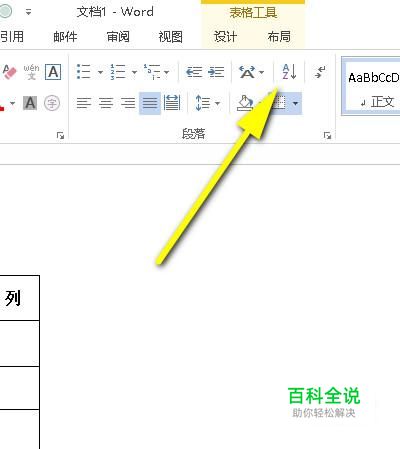Toggle the Character Border button
This screenshot has height=449, width=400.
53,72
